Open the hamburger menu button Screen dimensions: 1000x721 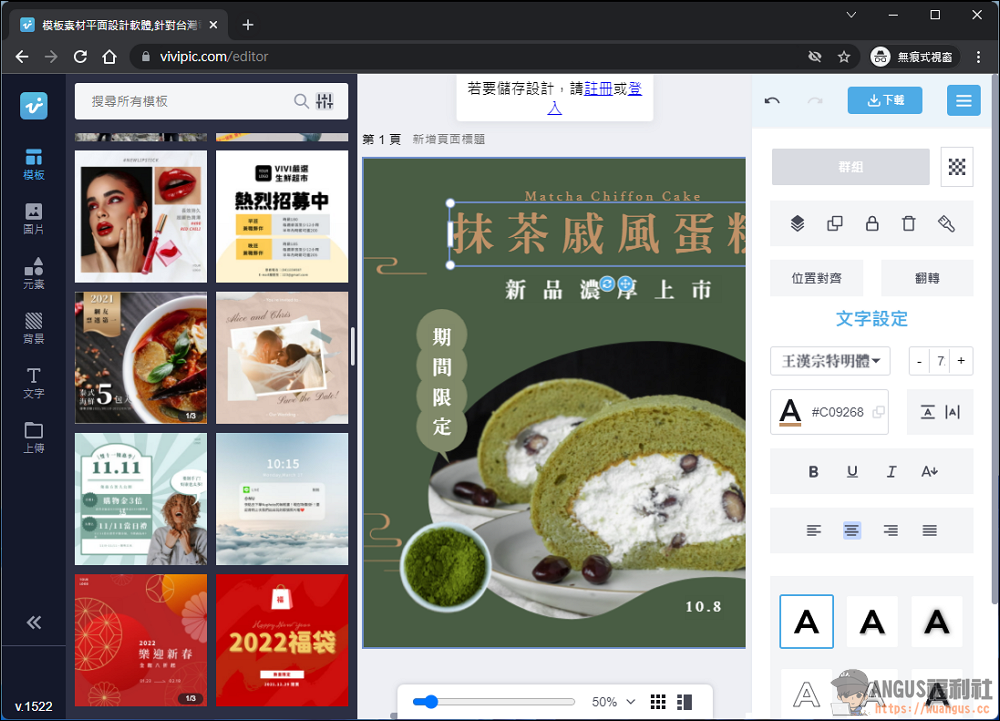point(963,100)
